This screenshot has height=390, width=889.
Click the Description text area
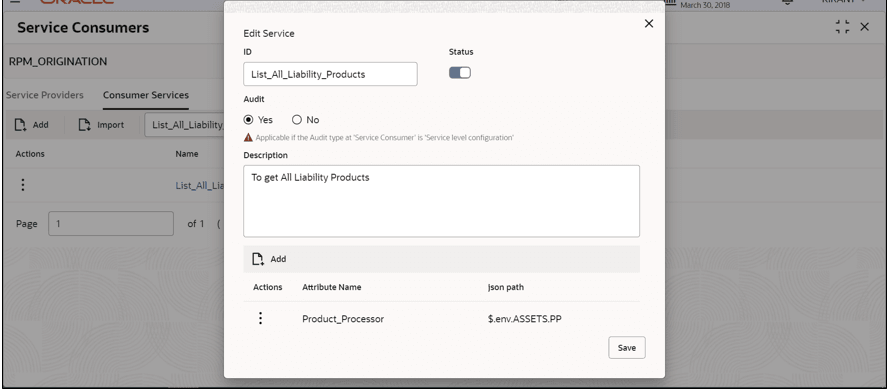(x=442, y=201)
